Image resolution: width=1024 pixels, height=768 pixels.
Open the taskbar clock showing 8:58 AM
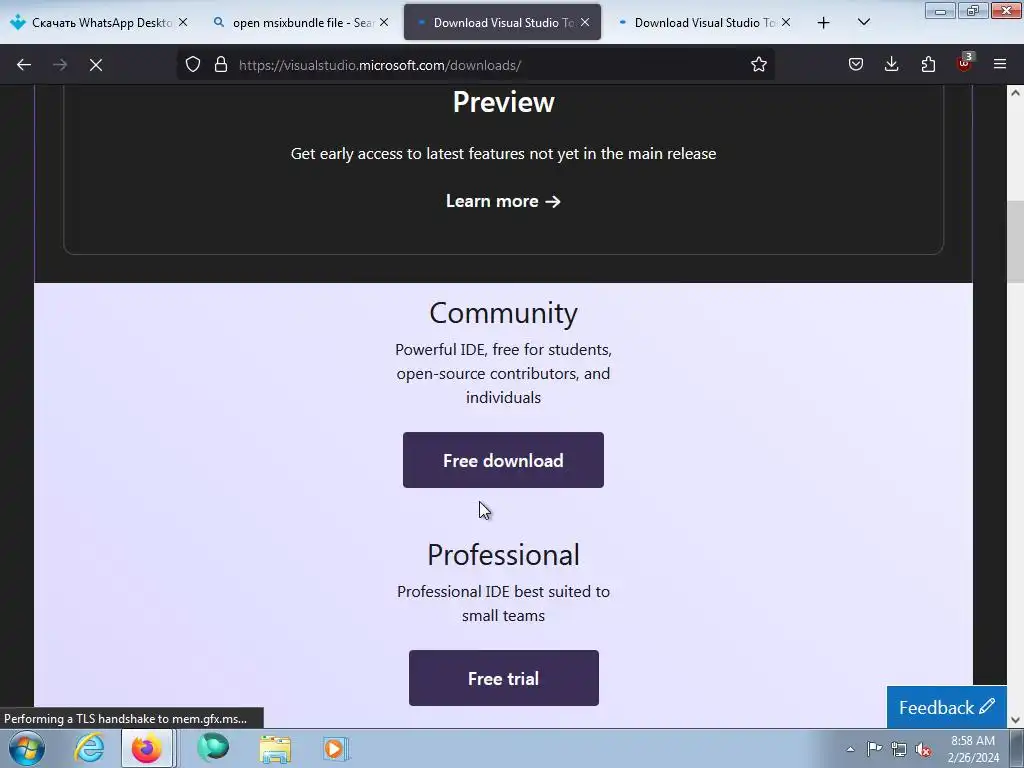point(973,749)
